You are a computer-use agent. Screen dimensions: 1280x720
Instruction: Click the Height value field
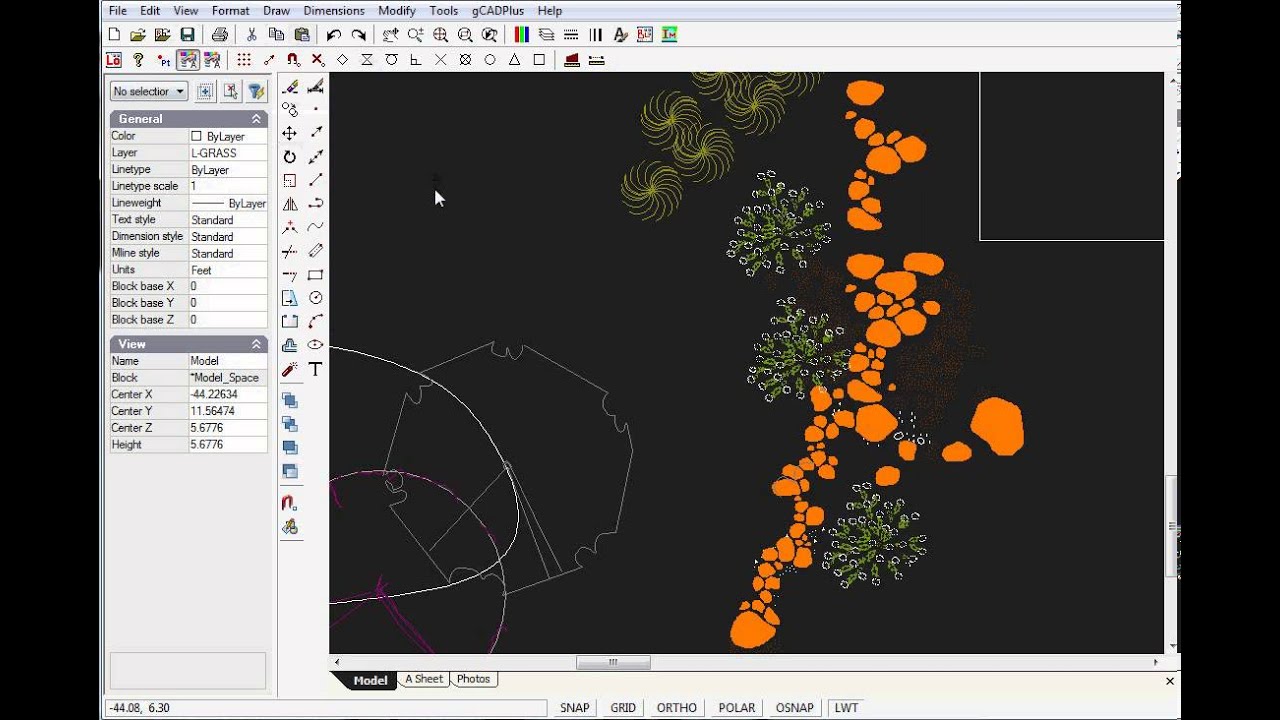coord(228,444)
